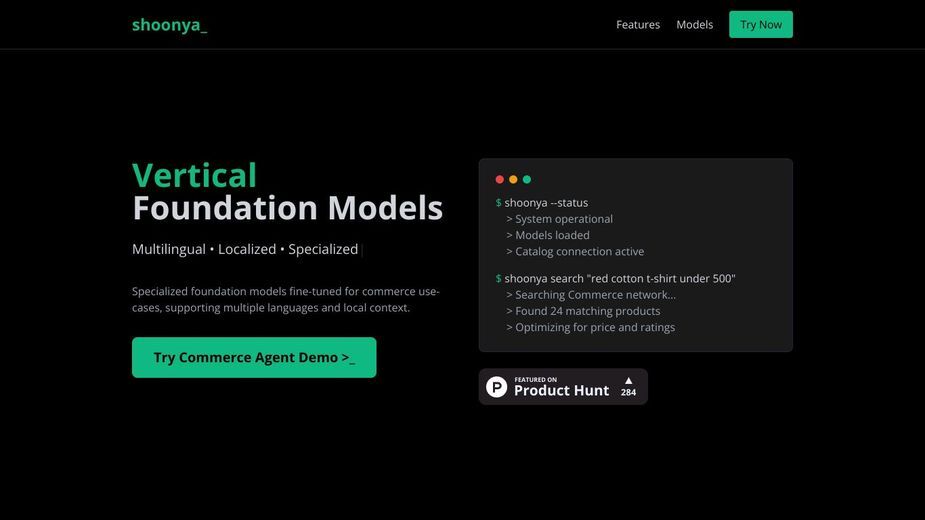Click the shoonya --status command line
The height and width of the screenshot is (520, 925).
(x=546, y=202)
